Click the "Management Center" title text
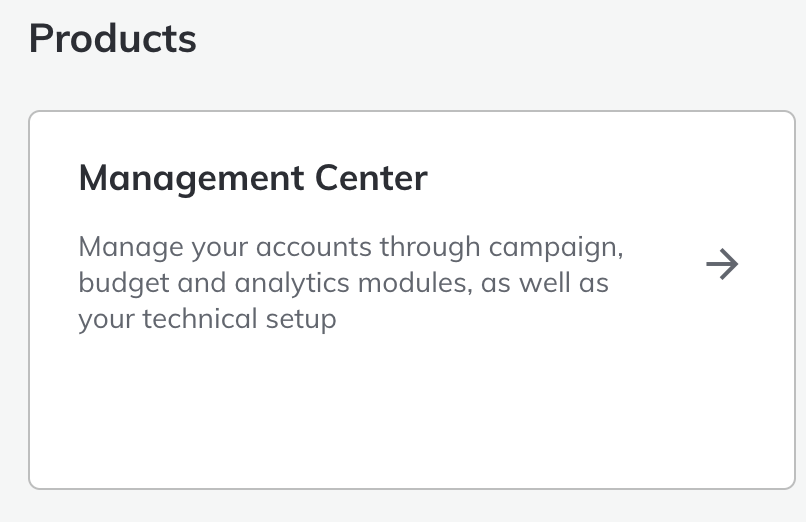This screenshot has width=806, height=522. (x=253, y=179)
